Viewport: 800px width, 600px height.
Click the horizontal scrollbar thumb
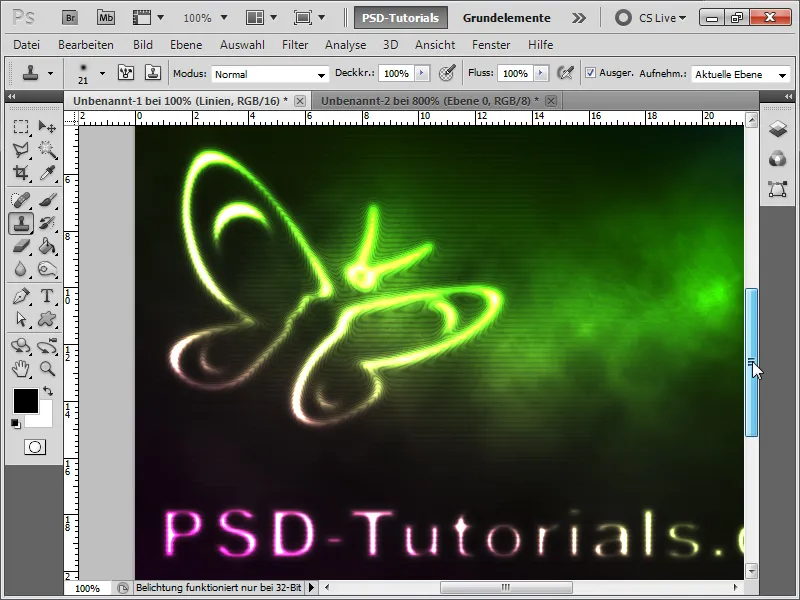506,587
